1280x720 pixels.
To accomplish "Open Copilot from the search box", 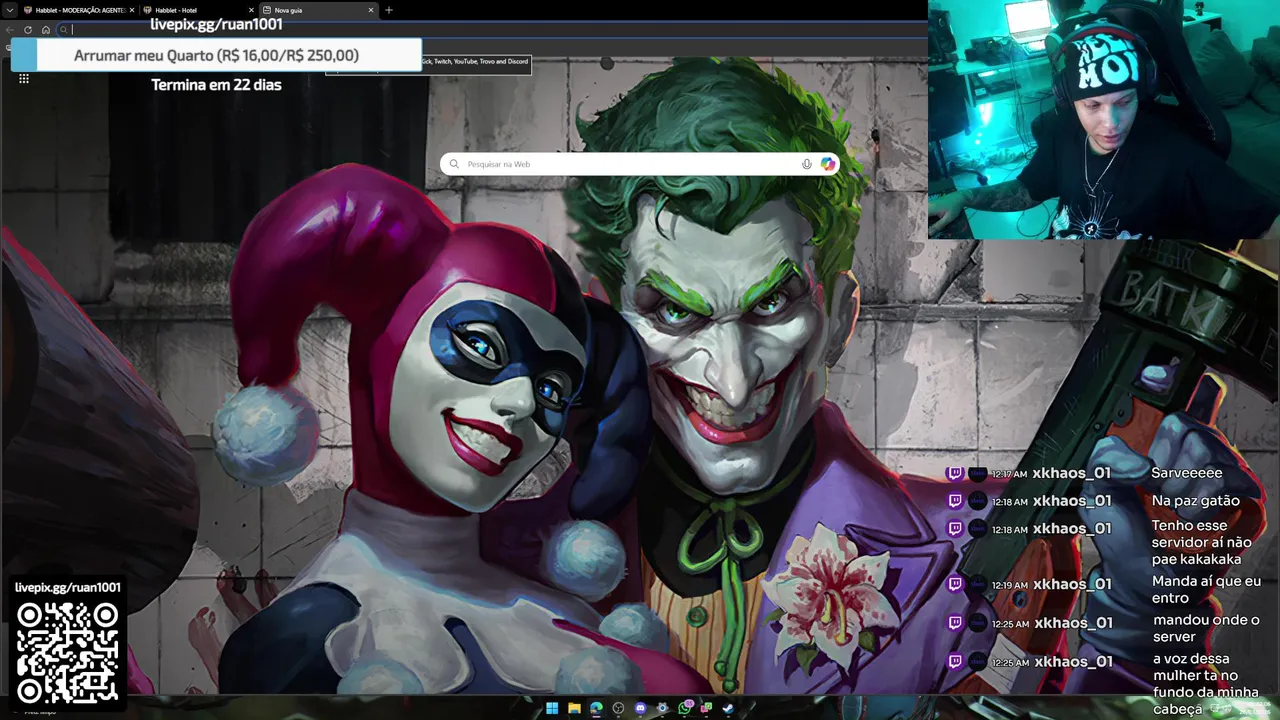I will tap(828, 164).
